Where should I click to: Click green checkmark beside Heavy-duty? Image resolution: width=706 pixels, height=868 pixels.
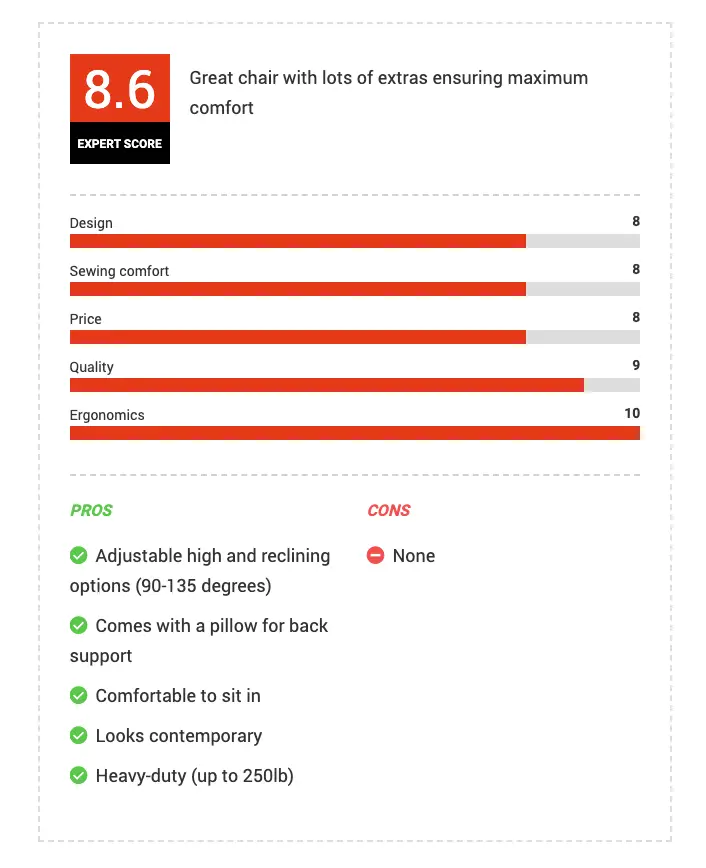point(79,776)
